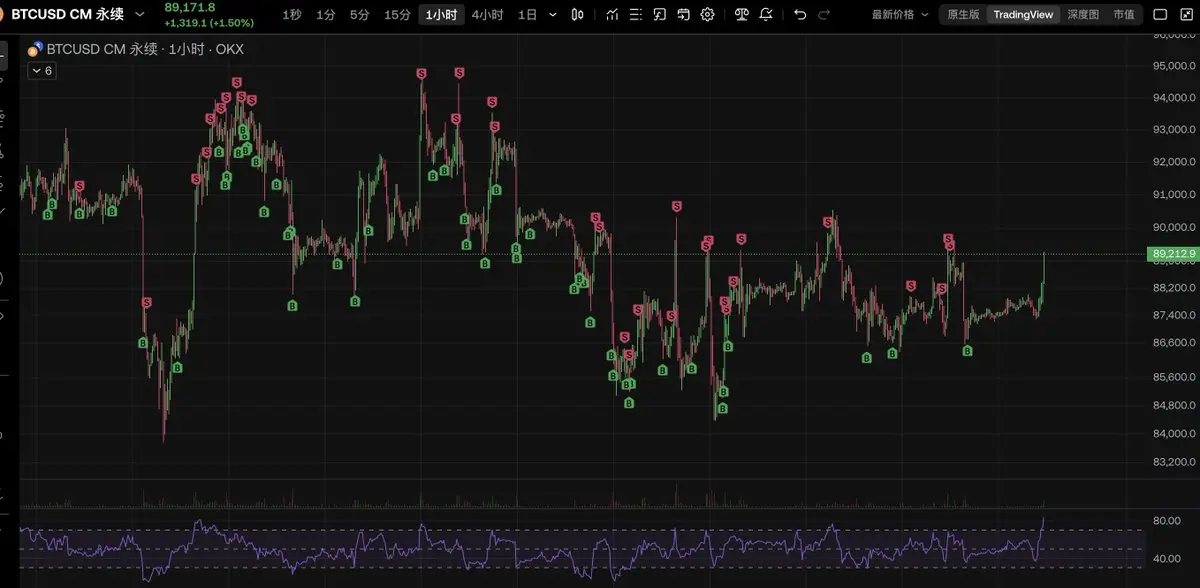Create a price alert with the bell icon
The width and height of the screenshot is (1200, 588).
click(x=766, y=15)
